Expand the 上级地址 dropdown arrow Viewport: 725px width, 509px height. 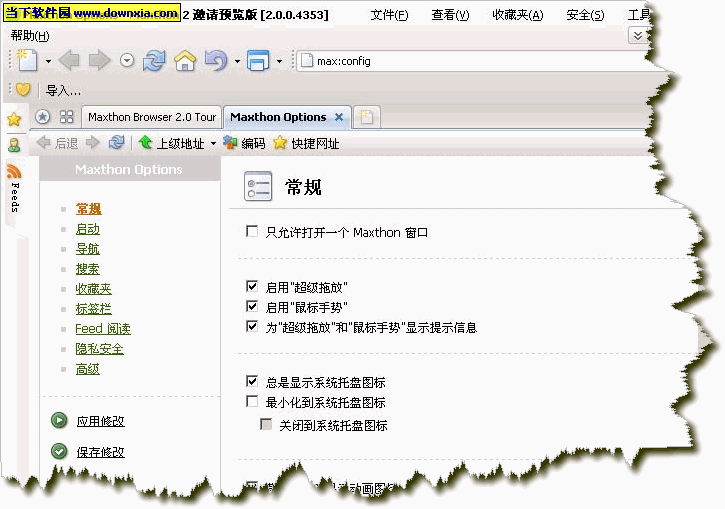[x=213, y=144]
